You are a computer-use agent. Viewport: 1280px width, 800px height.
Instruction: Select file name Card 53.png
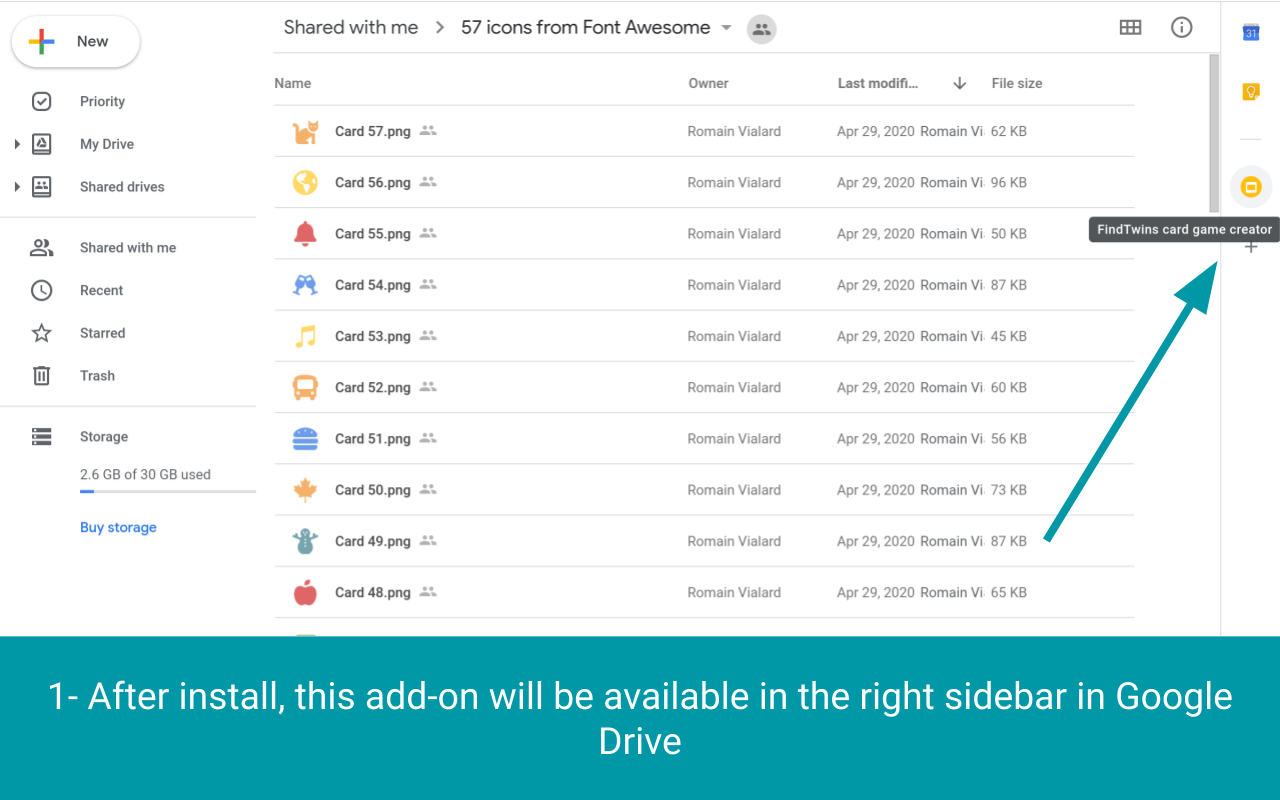373,336
